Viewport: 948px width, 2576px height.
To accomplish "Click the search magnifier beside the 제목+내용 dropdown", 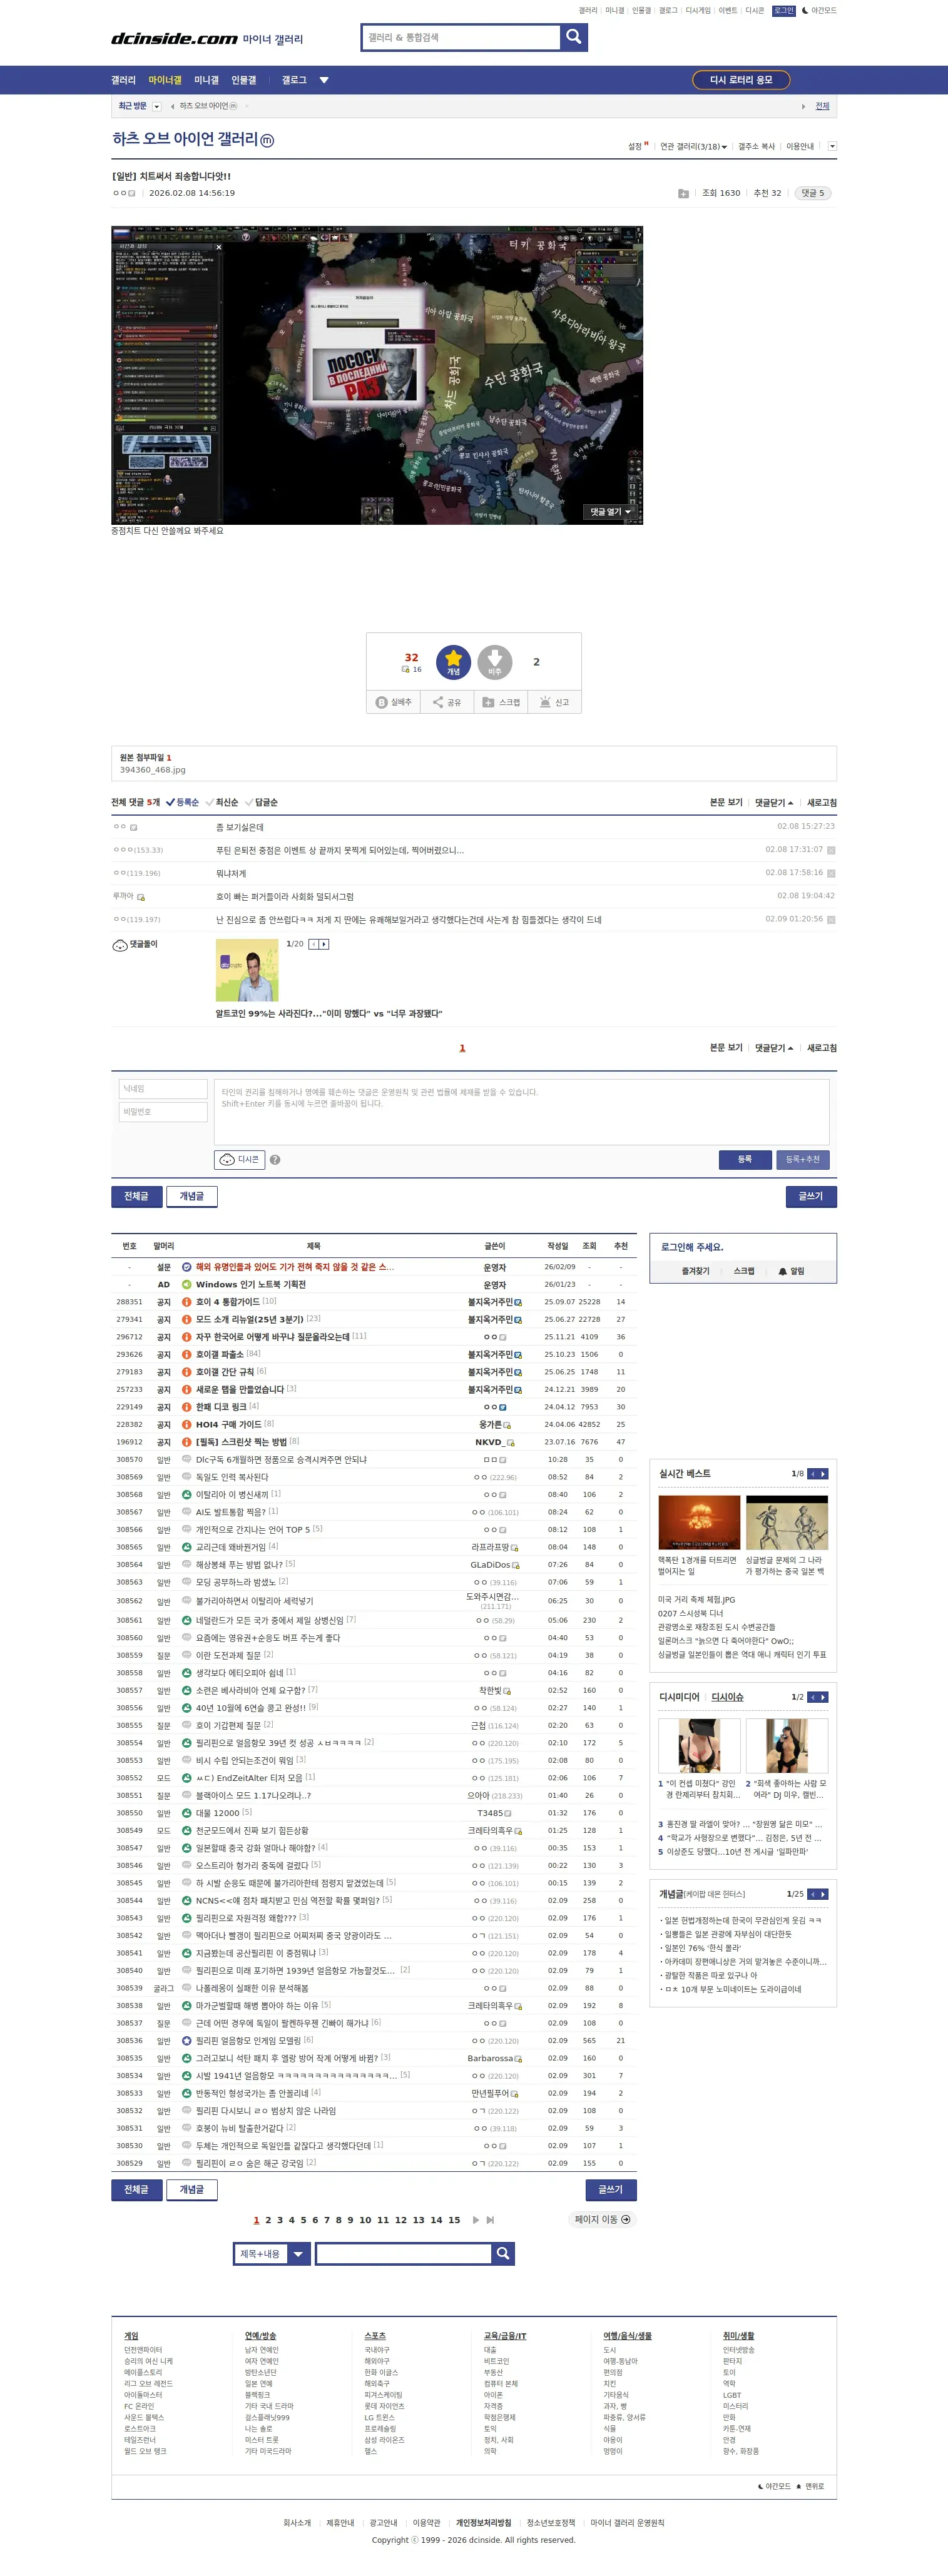I will tap(504, 2253).
